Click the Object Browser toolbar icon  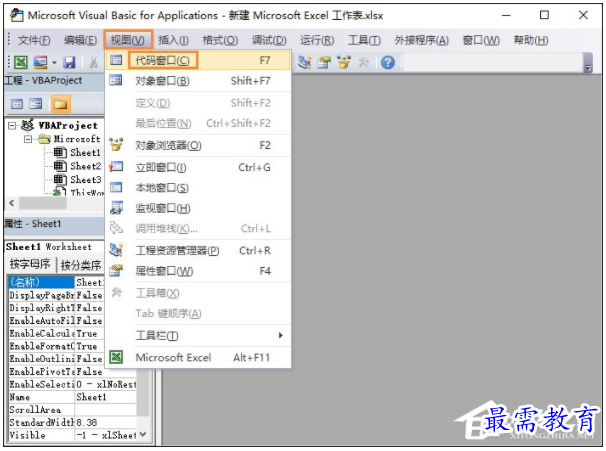[x=344, y=62]
